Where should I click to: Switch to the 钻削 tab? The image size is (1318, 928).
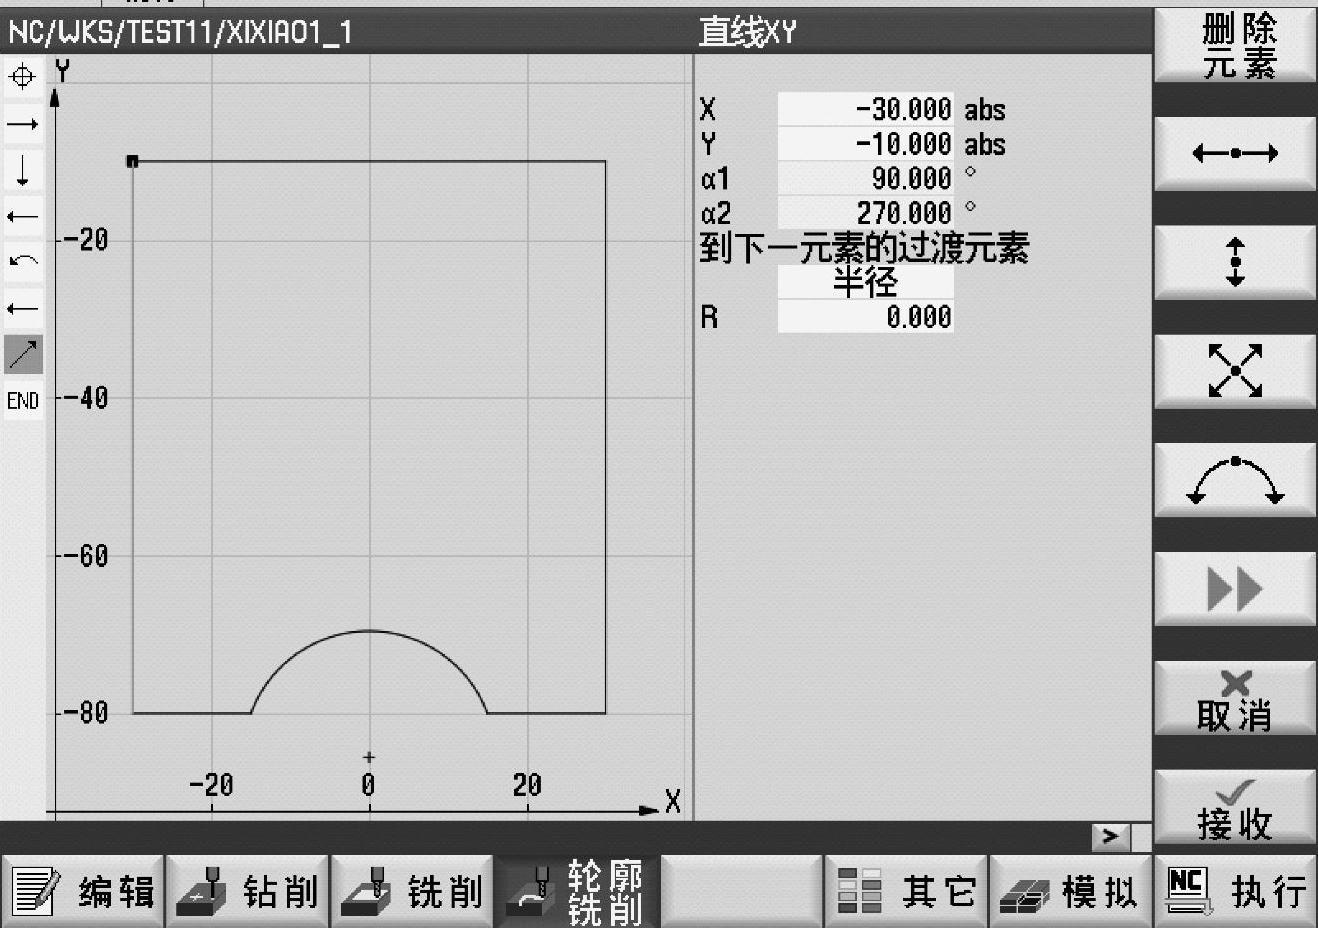coord(248,891)
